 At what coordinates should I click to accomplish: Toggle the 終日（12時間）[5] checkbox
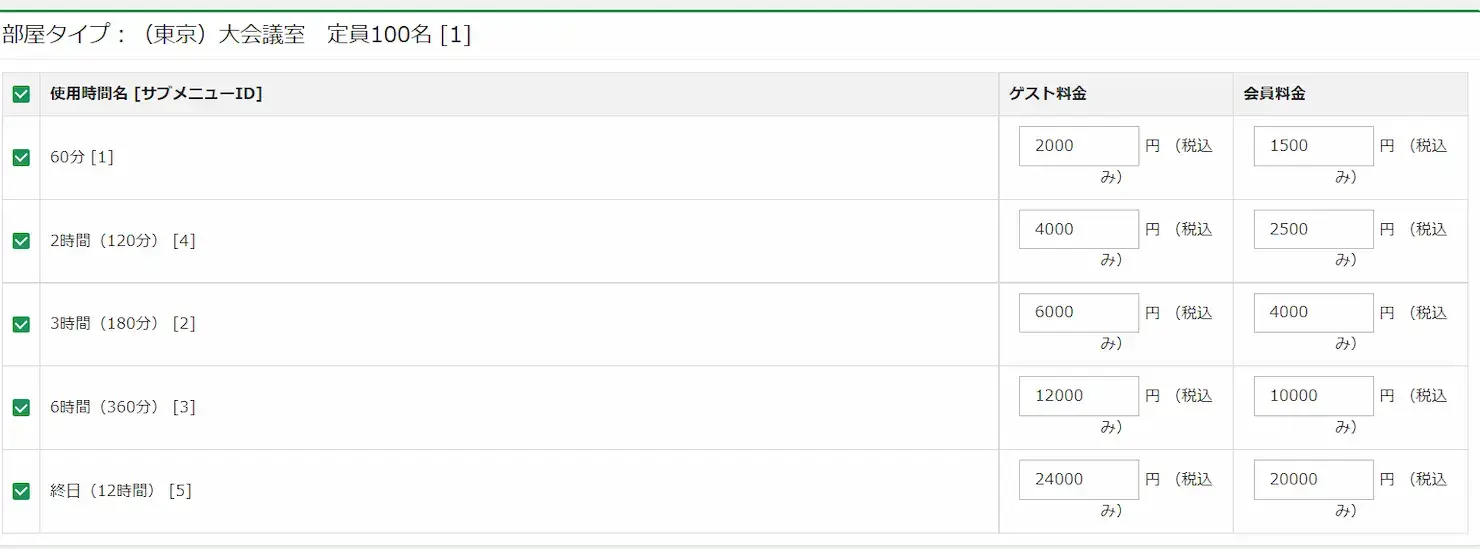click(20, 491)
